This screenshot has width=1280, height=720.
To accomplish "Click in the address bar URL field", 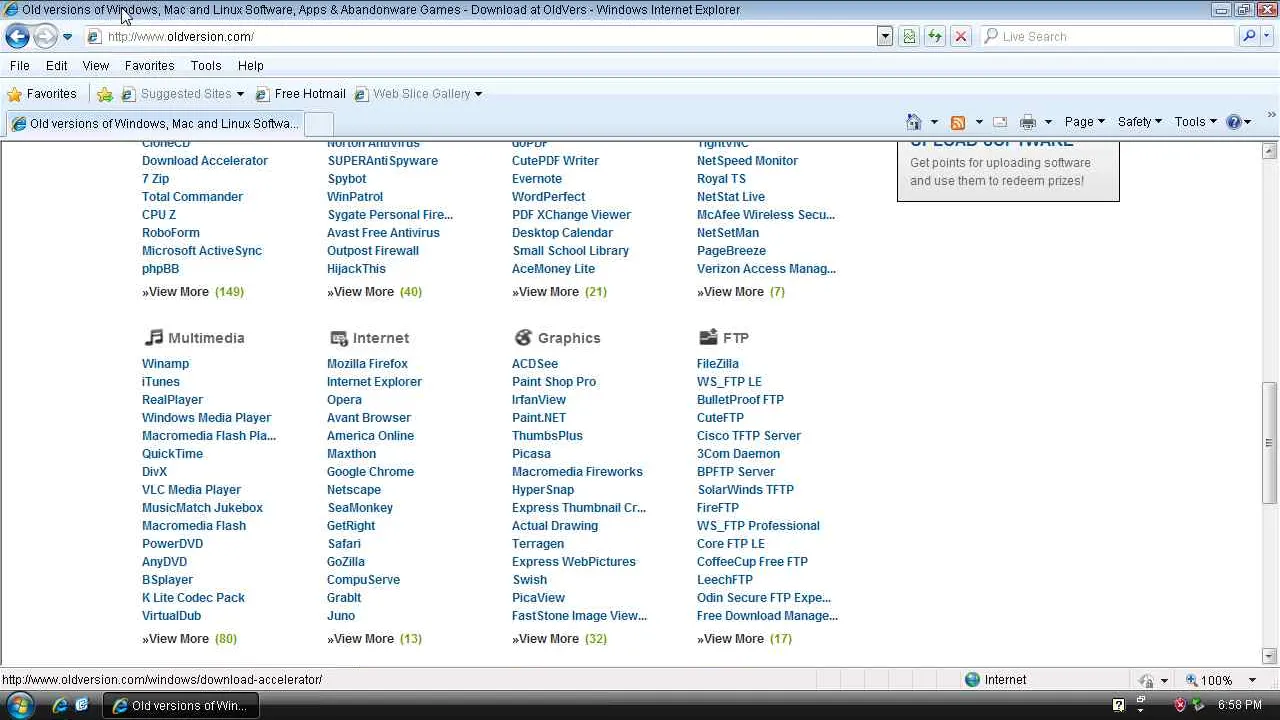I will (x=480, y=36).
